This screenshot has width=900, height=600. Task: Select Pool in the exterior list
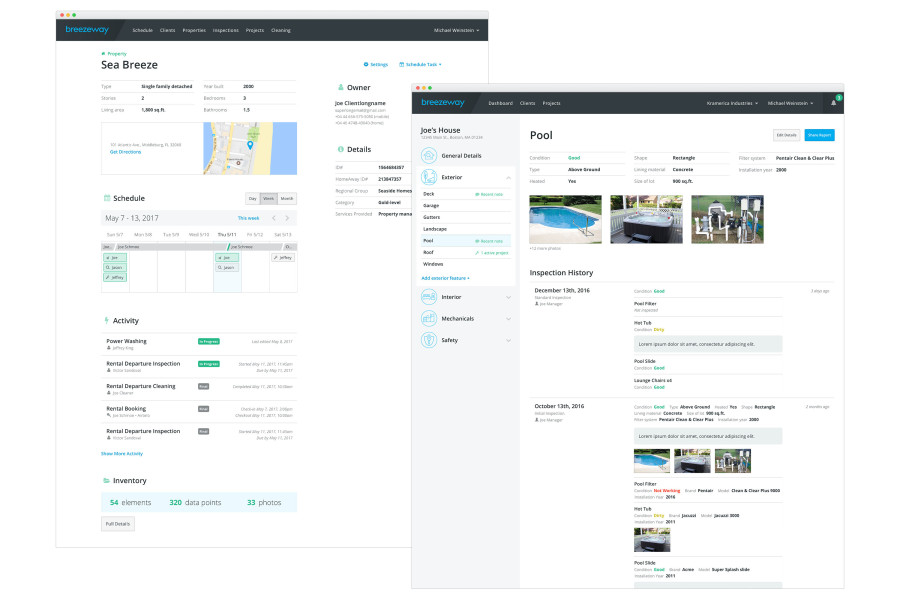click(465, 241)
